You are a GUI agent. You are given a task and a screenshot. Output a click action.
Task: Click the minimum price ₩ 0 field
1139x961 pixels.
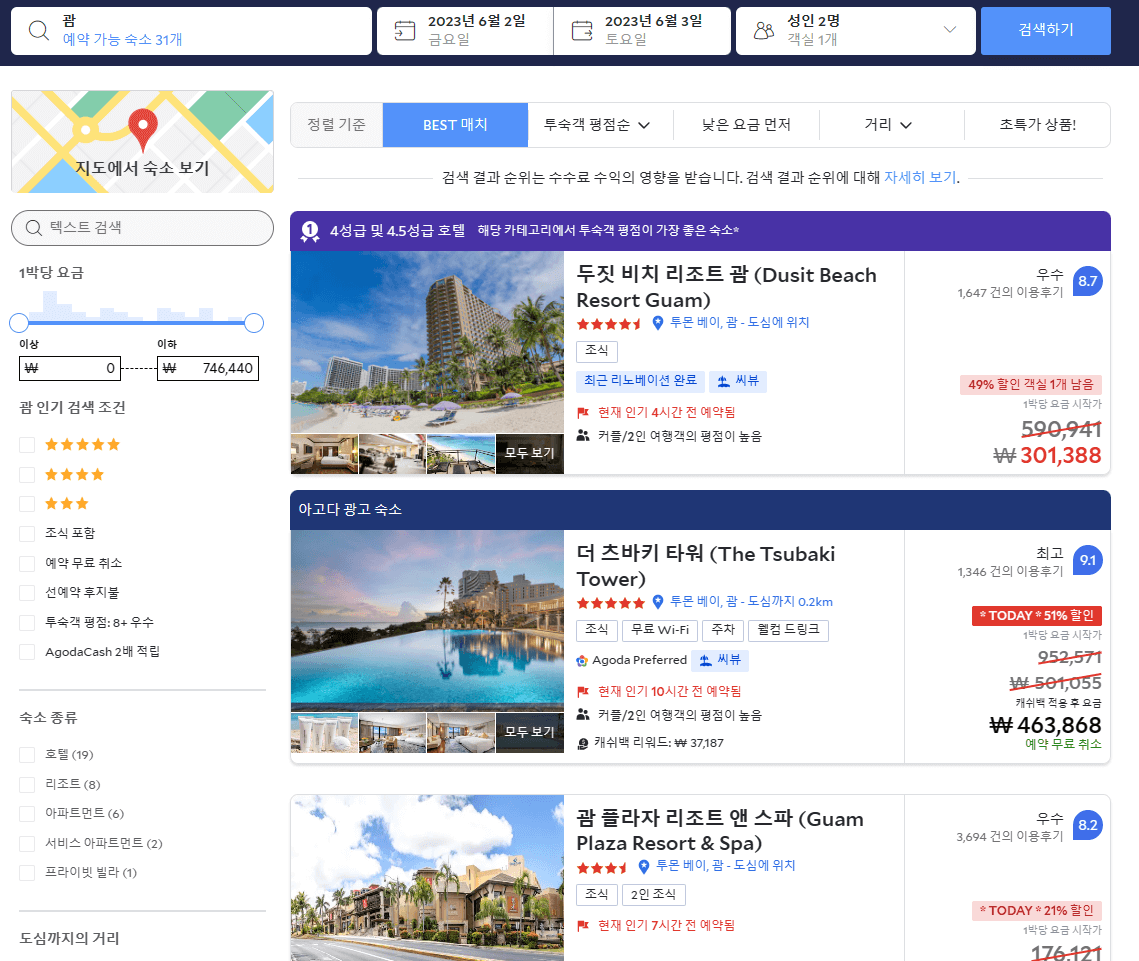(70, 368)
